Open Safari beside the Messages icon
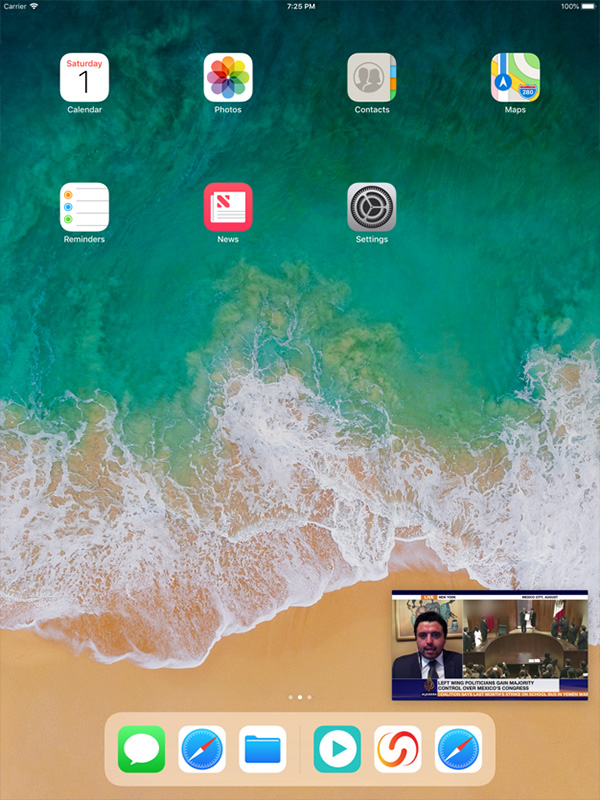This screenshot has width=600, height=800. [202, 749]
